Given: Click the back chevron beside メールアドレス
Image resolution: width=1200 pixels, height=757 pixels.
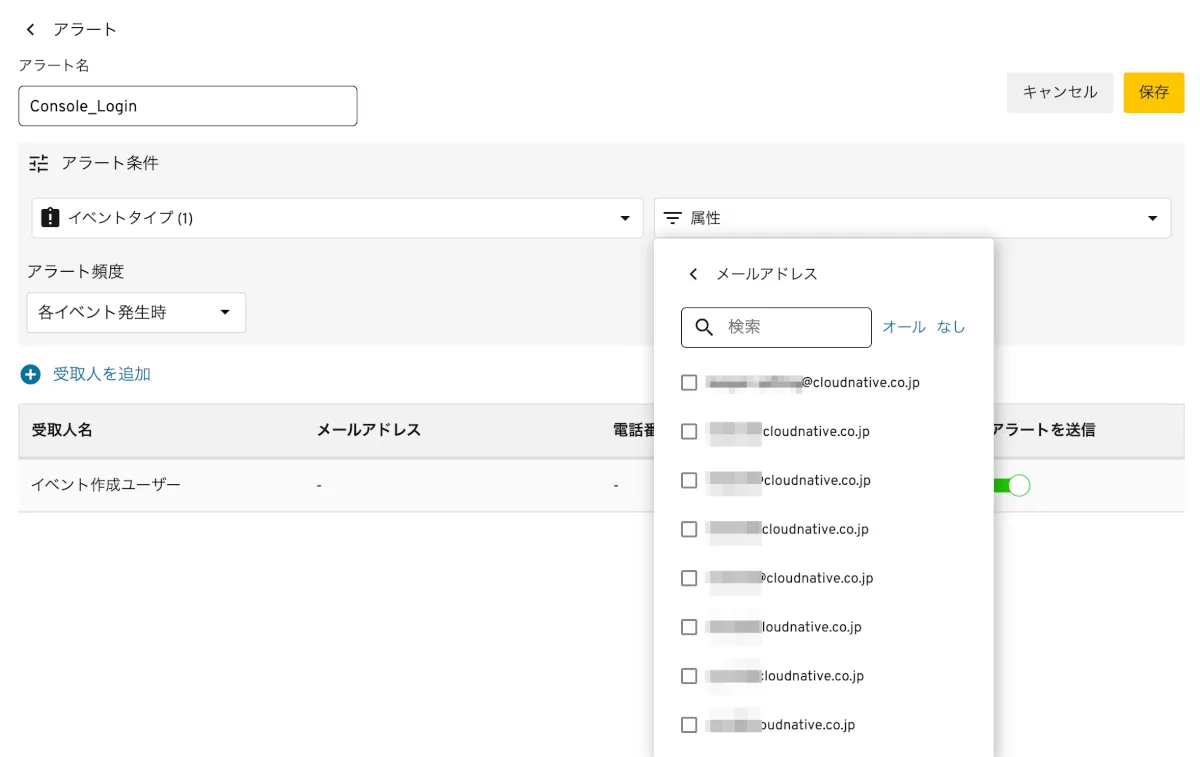Looking at the screenshot, I should coord(693,274).
